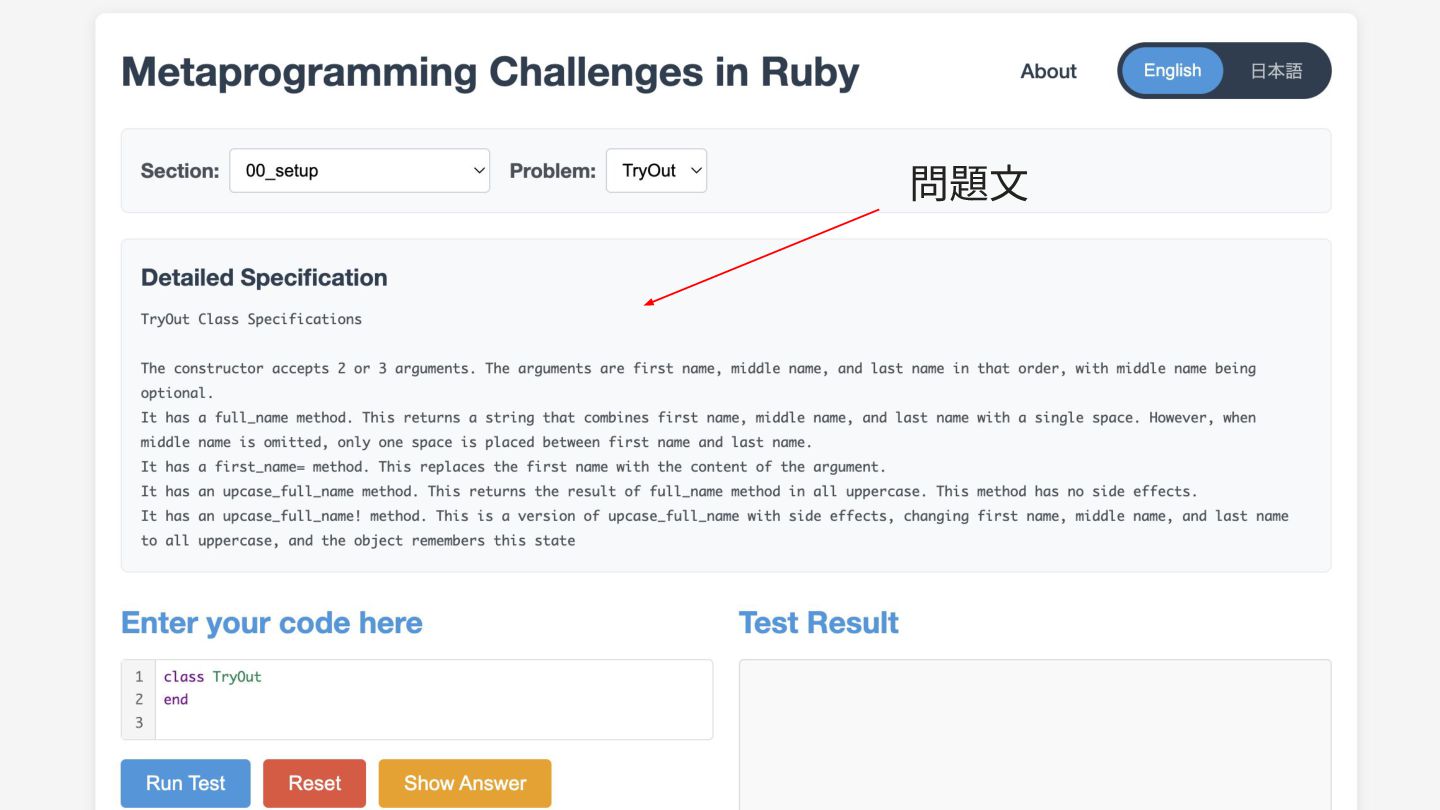This screenshot has height=810, width=1440.
Task: Click the Test Result heading
Action: [818, 623]
